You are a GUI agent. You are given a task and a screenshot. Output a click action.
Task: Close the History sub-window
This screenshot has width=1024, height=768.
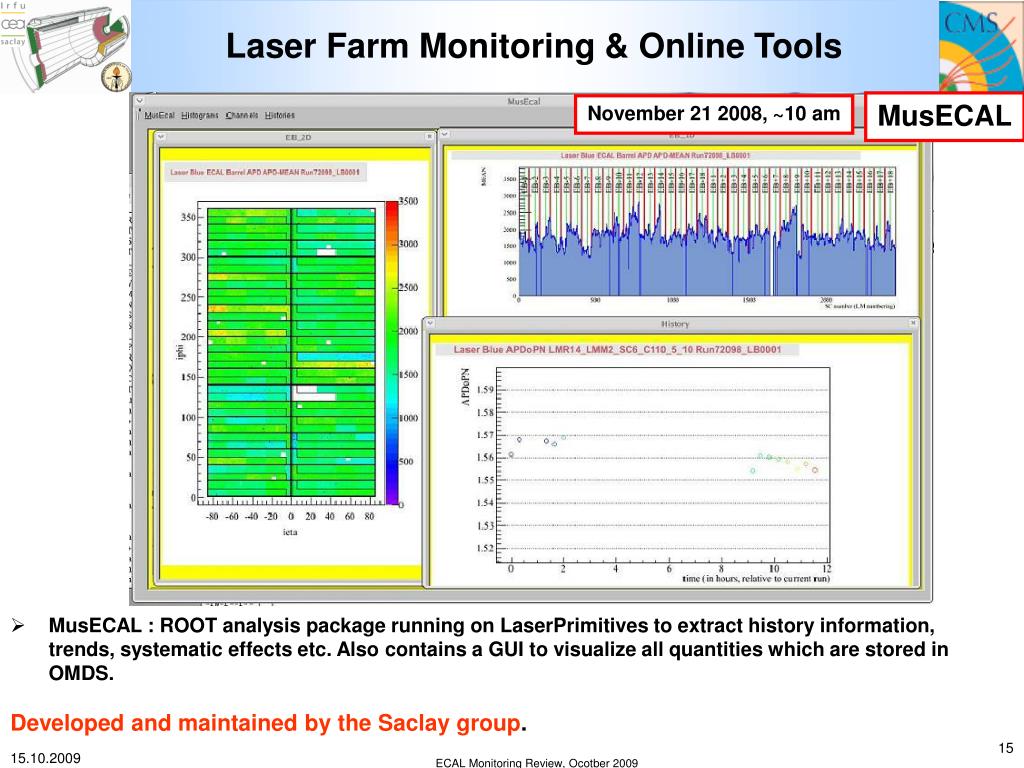click(913, 323)
